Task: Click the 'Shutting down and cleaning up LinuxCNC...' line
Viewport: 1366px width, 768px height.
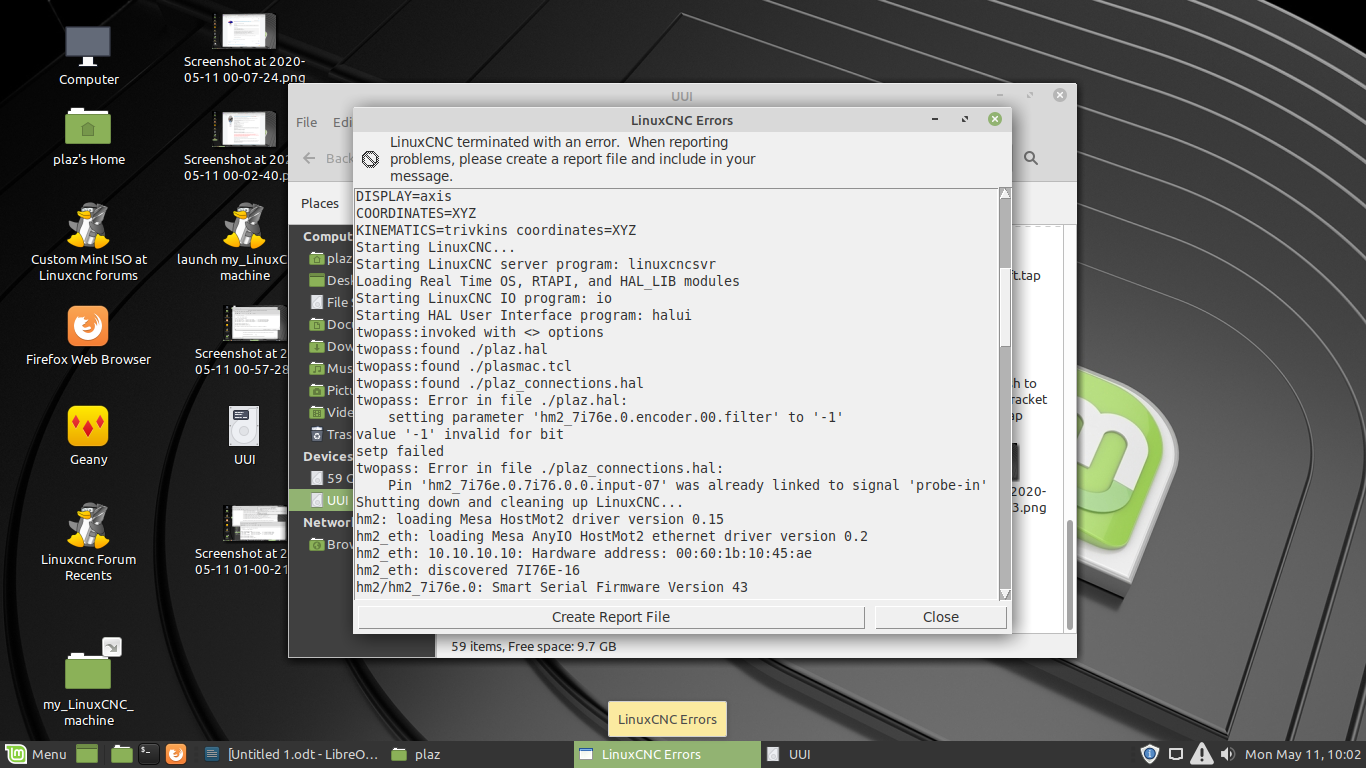Action: pyautogui.click(x=520, y=502)
